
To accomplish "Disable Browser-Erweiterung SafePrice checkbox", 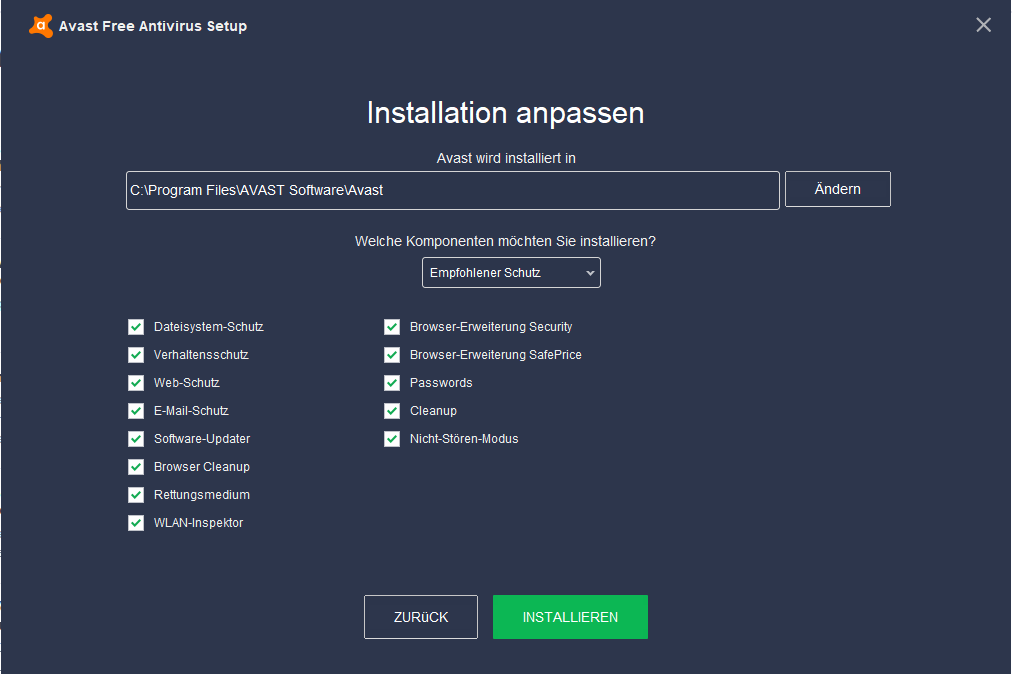I will [x=392, y=355].
